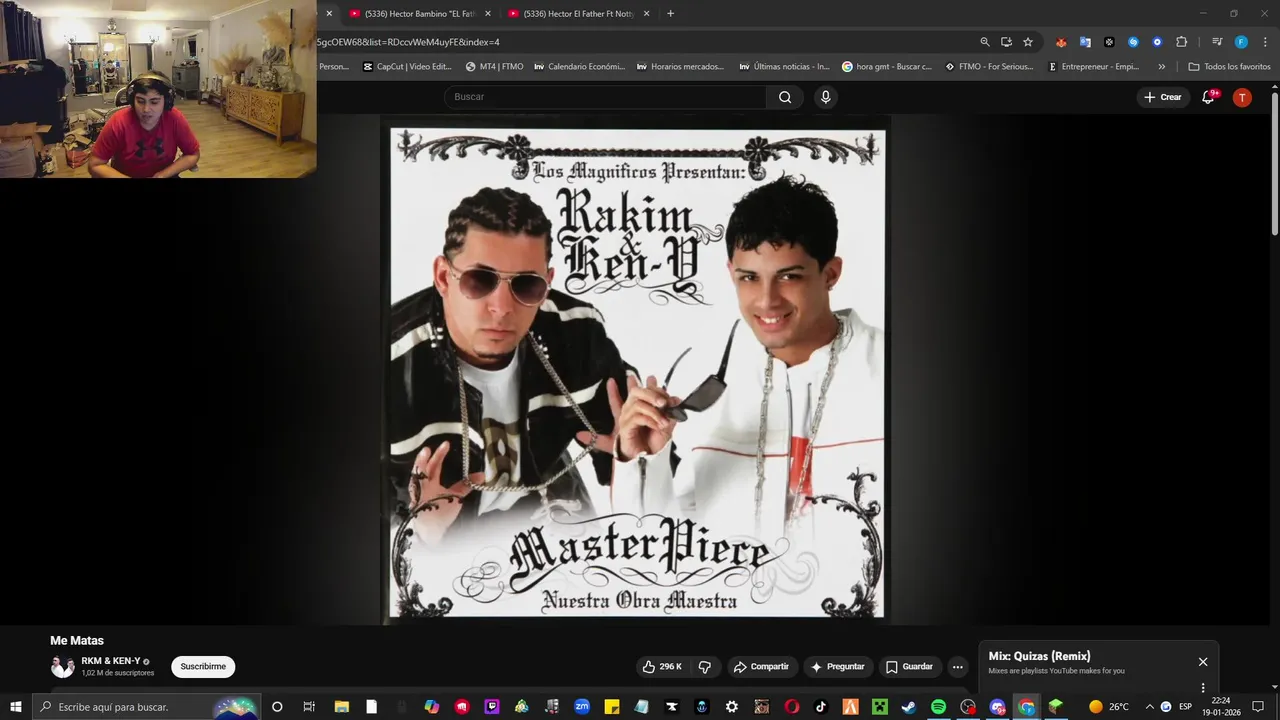Screen dimensions: 1280x720
Task: Click the page vertical scrollbar
Action: pos(1274,165)
